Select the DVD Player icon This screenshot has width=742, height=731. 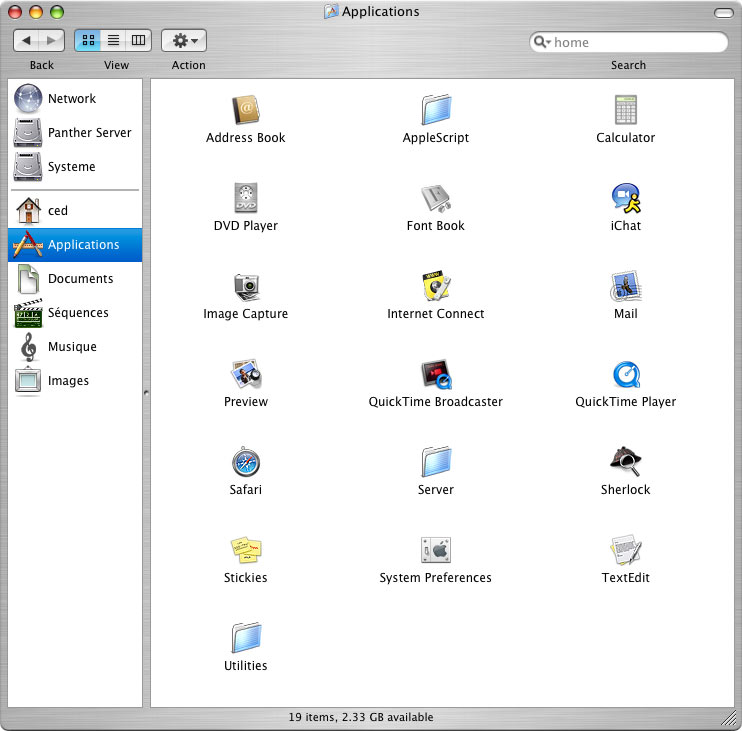point(246,198)
